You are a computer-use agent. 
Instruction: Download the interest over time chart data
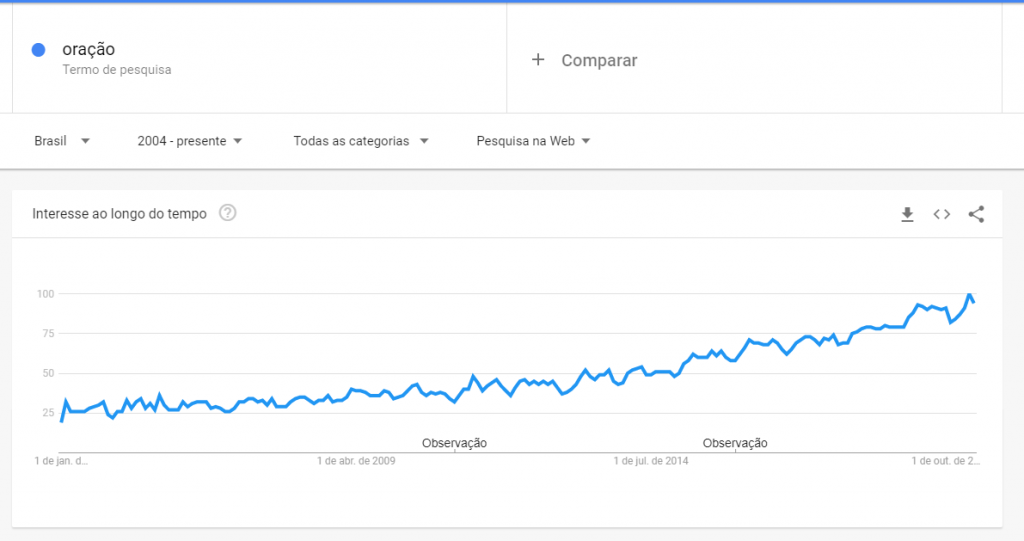pyautogui.click(x=907, y=214)
